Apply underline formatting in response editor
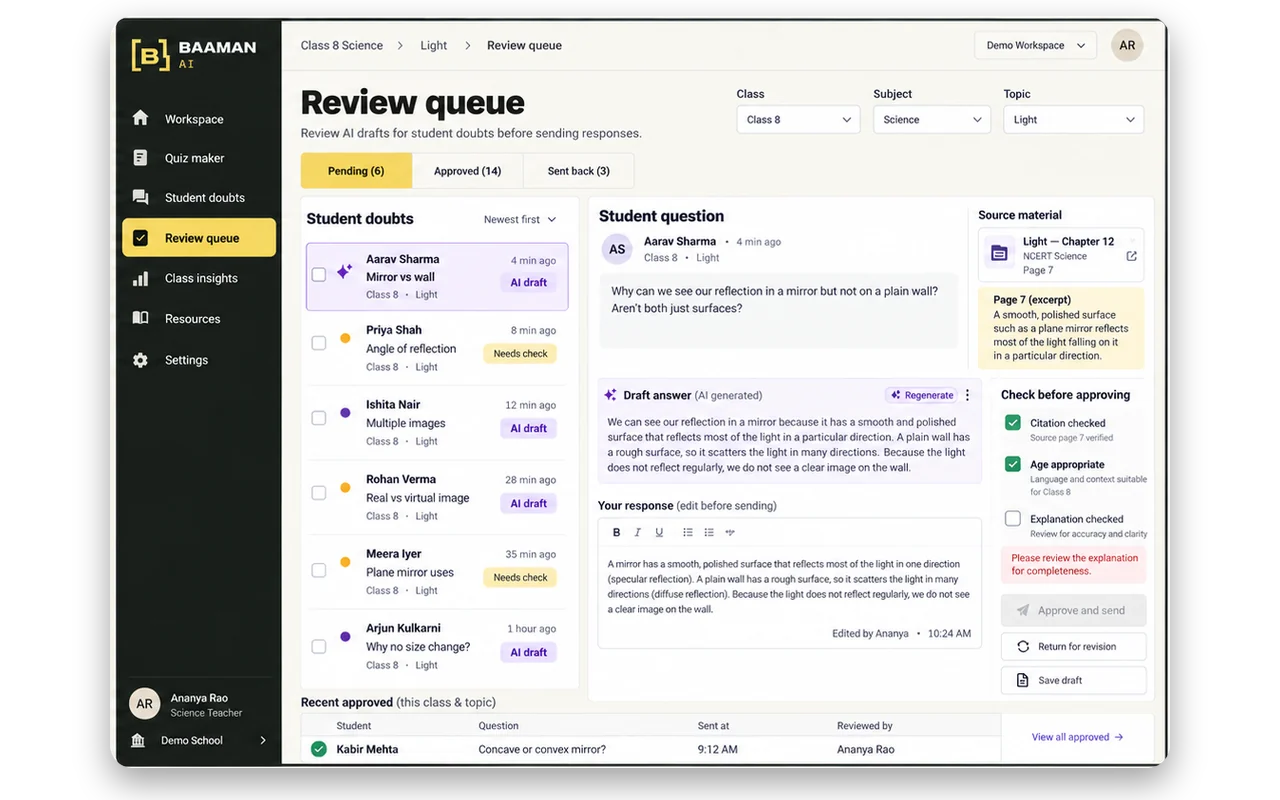 click(659, 532)
